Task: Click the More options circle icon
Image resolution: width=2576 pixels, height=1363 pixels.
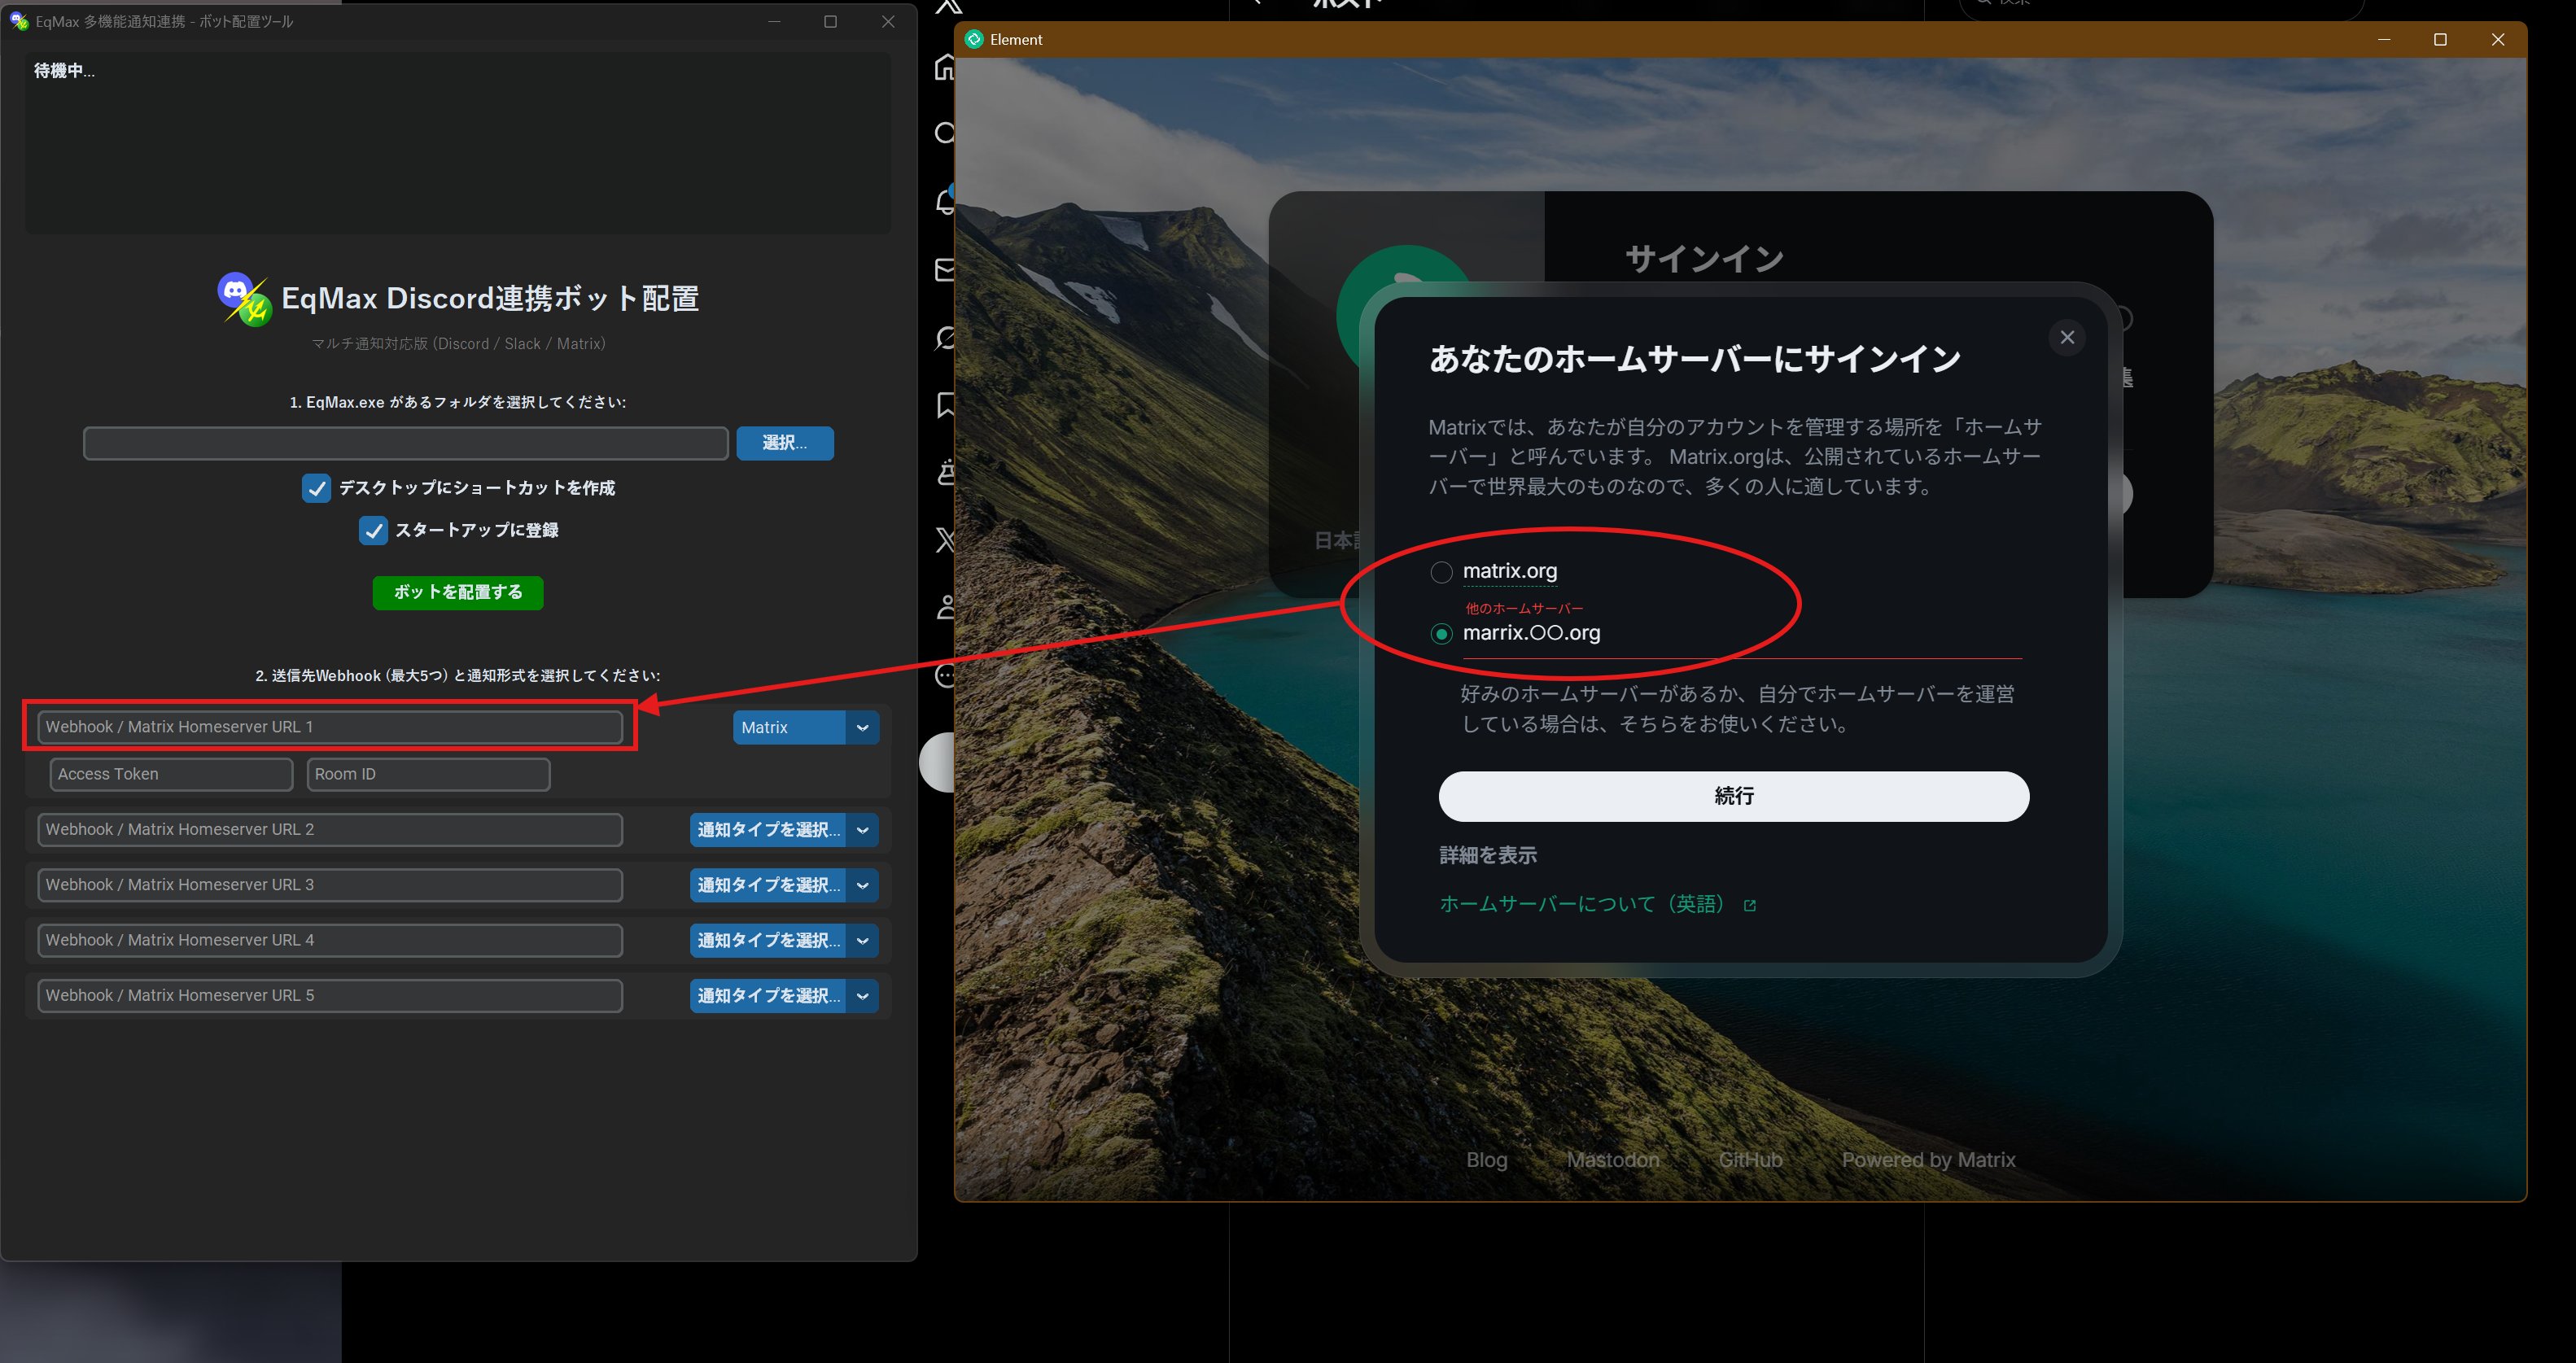Action: pyautogui.click(x=945, y=676)
